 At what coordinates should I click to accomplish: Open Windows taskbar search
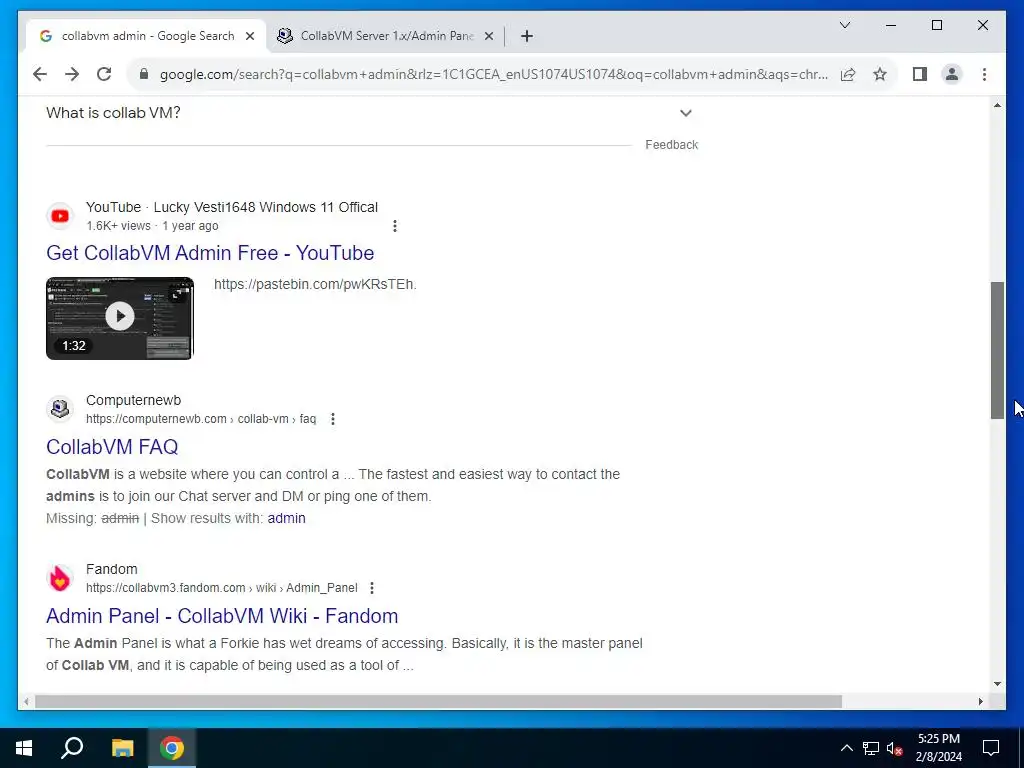[72, 748]
